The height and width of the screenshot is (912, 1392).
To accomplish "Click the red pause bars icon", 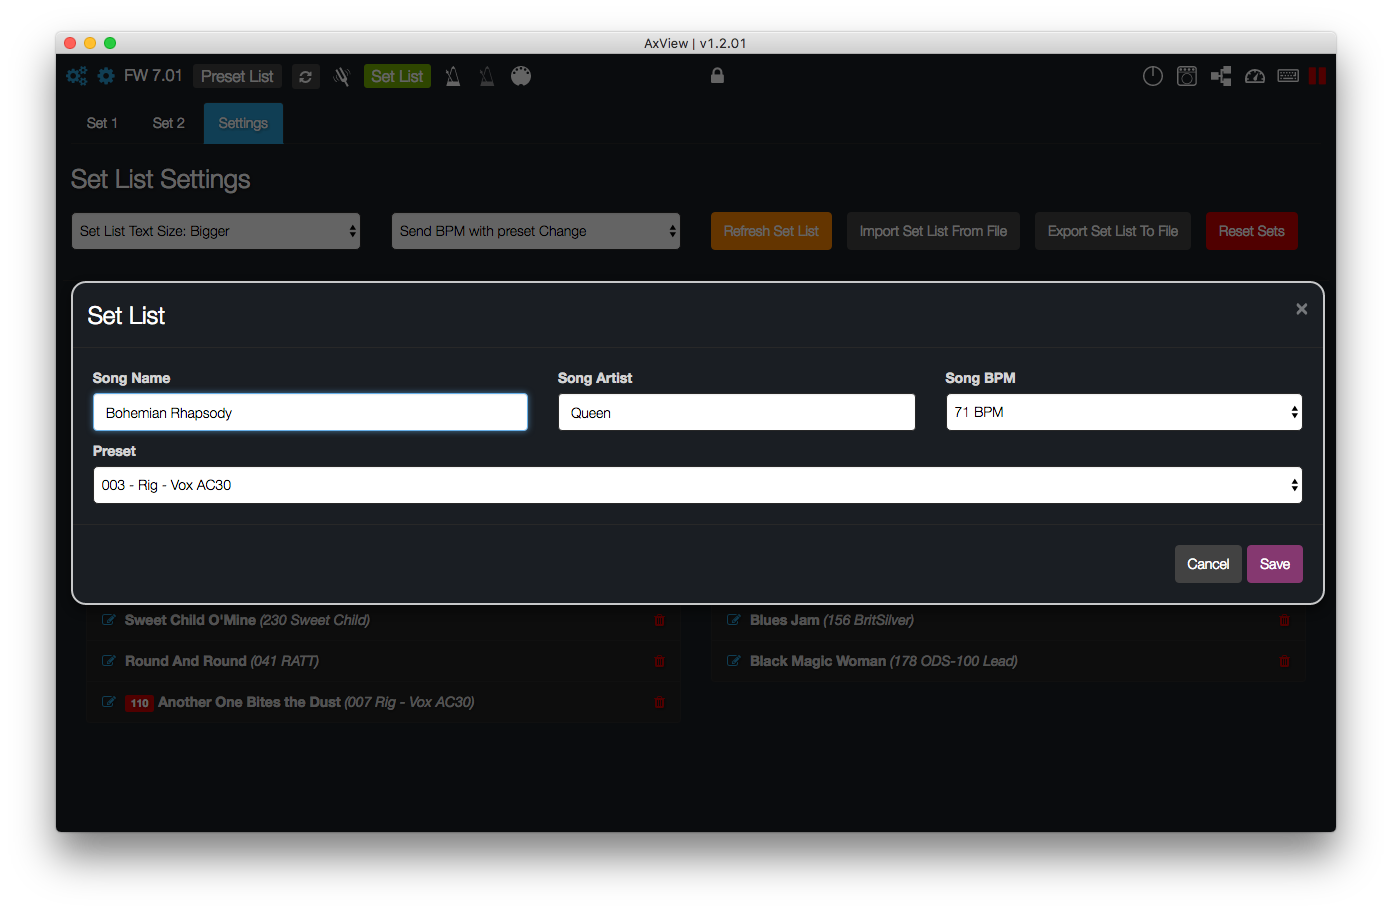I will coord(1317,76).
